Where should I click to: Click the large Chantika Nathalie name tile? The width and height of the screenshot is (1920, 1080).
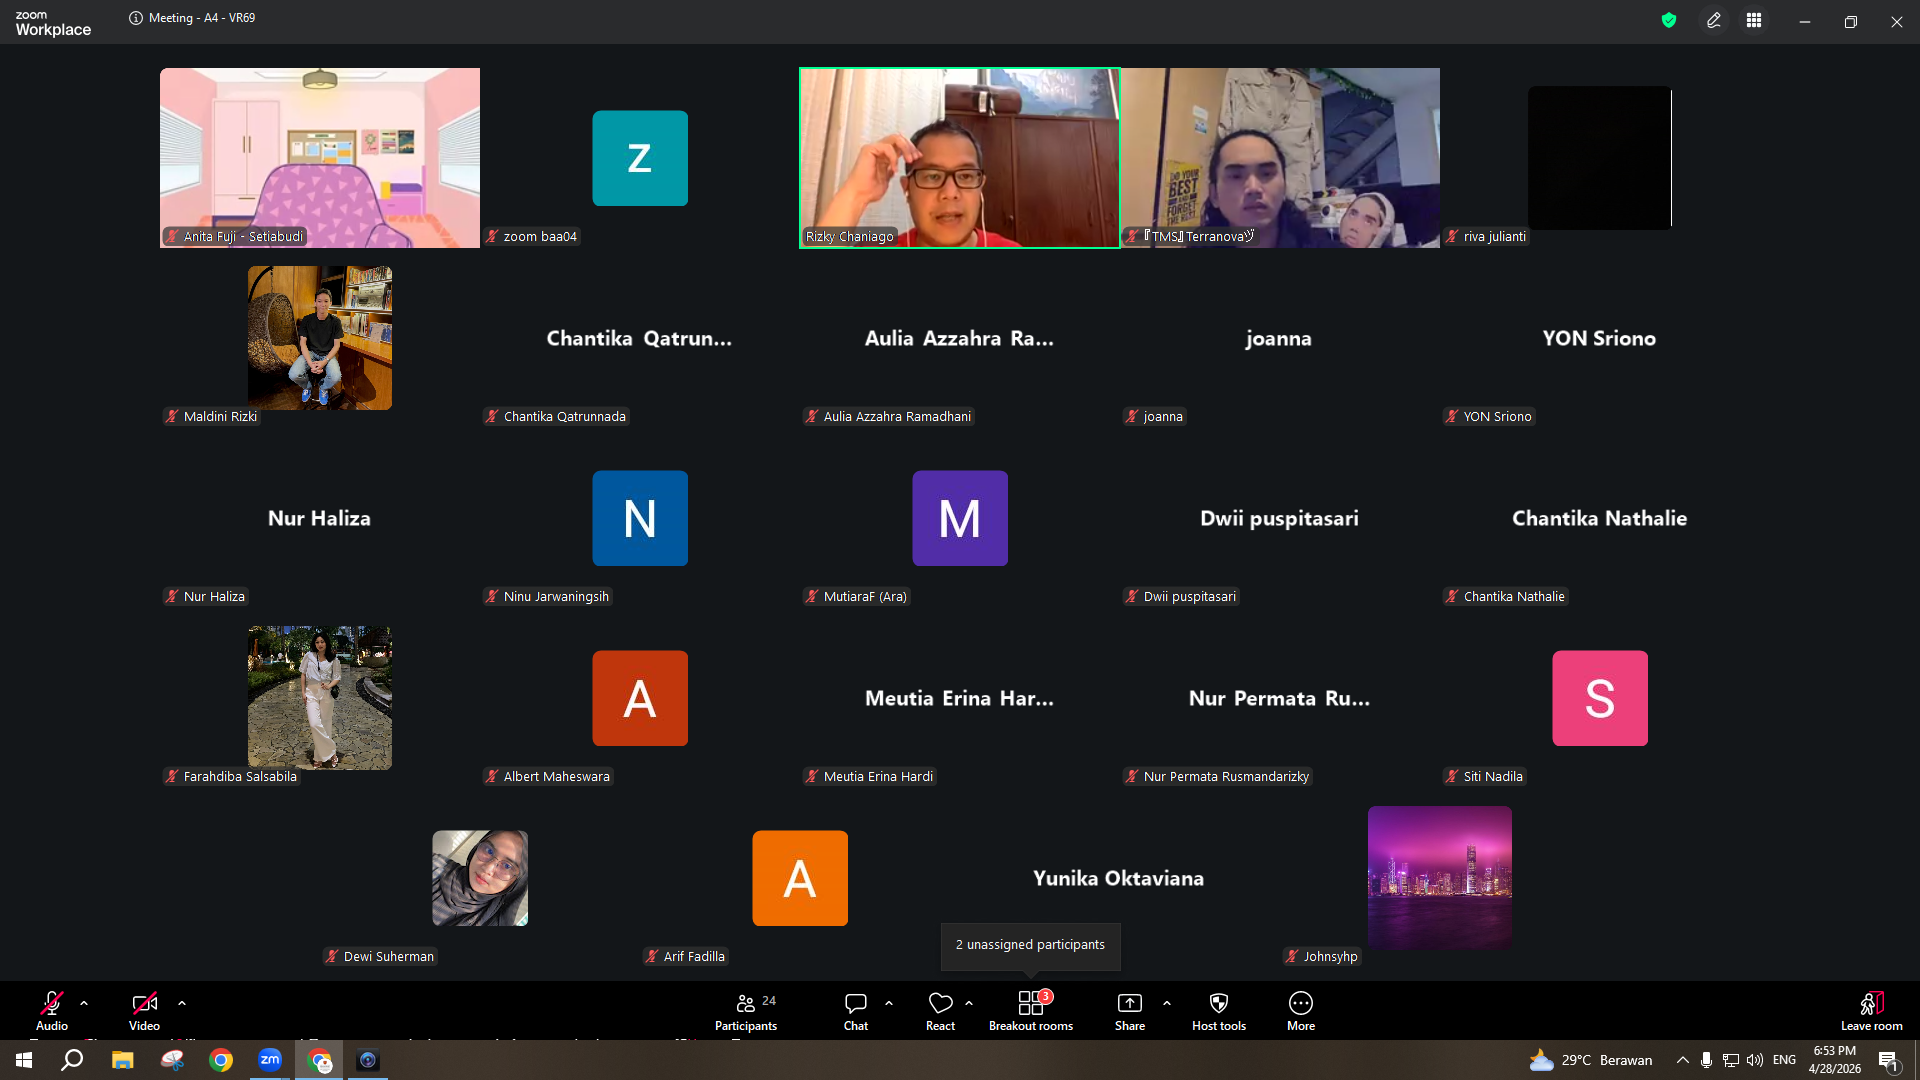pyautogui.click(x=1599, y=518)
